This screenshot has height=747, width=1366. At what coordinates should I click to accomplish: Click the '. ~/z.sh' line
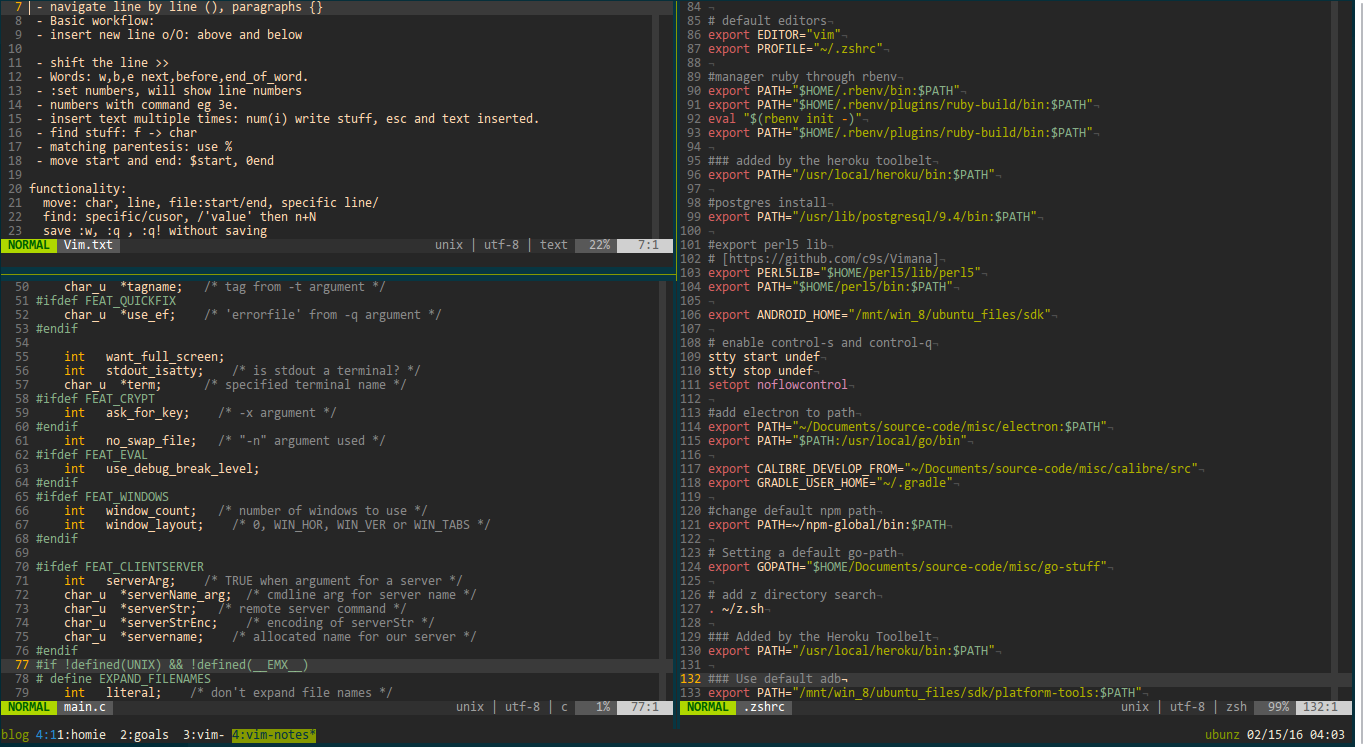click(x=736, y=609)
